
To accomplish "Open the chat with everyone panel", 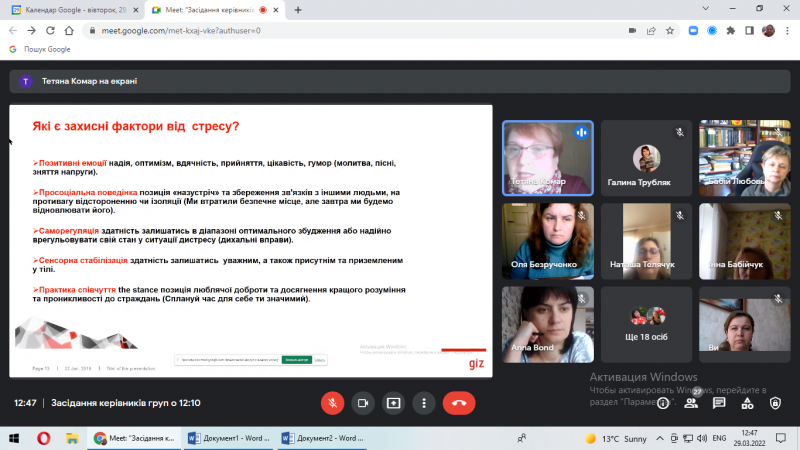I will click(719, 404).
